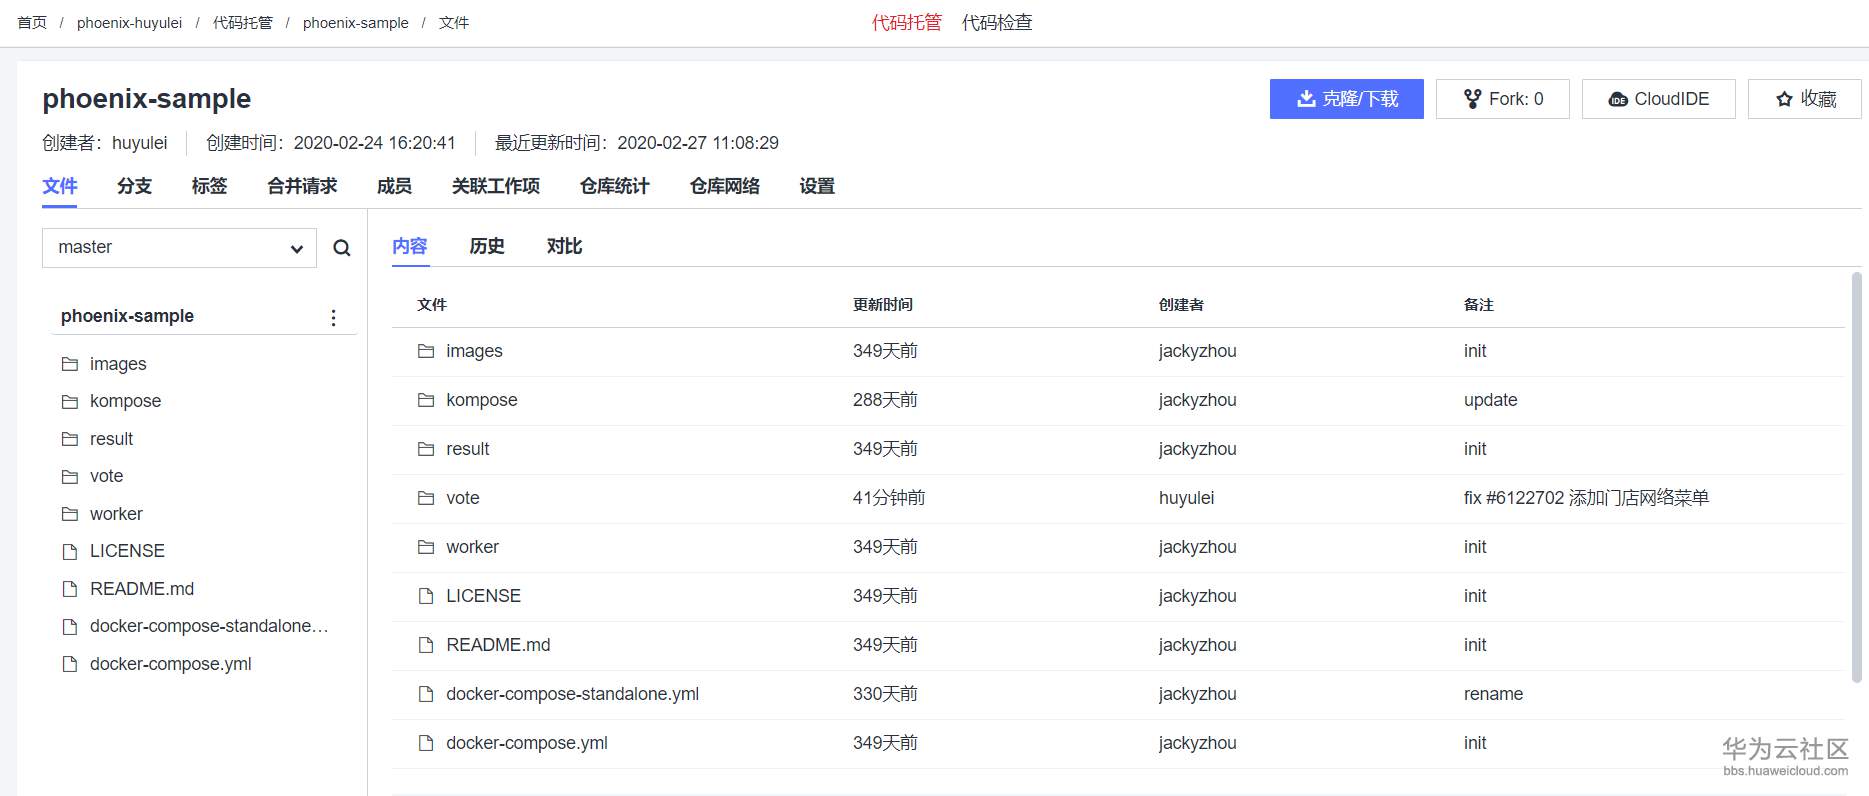Click 代码托管 in the top navigation
Image resolution: width=1869 pixels, height=796 pixels.
click(907, 23)
